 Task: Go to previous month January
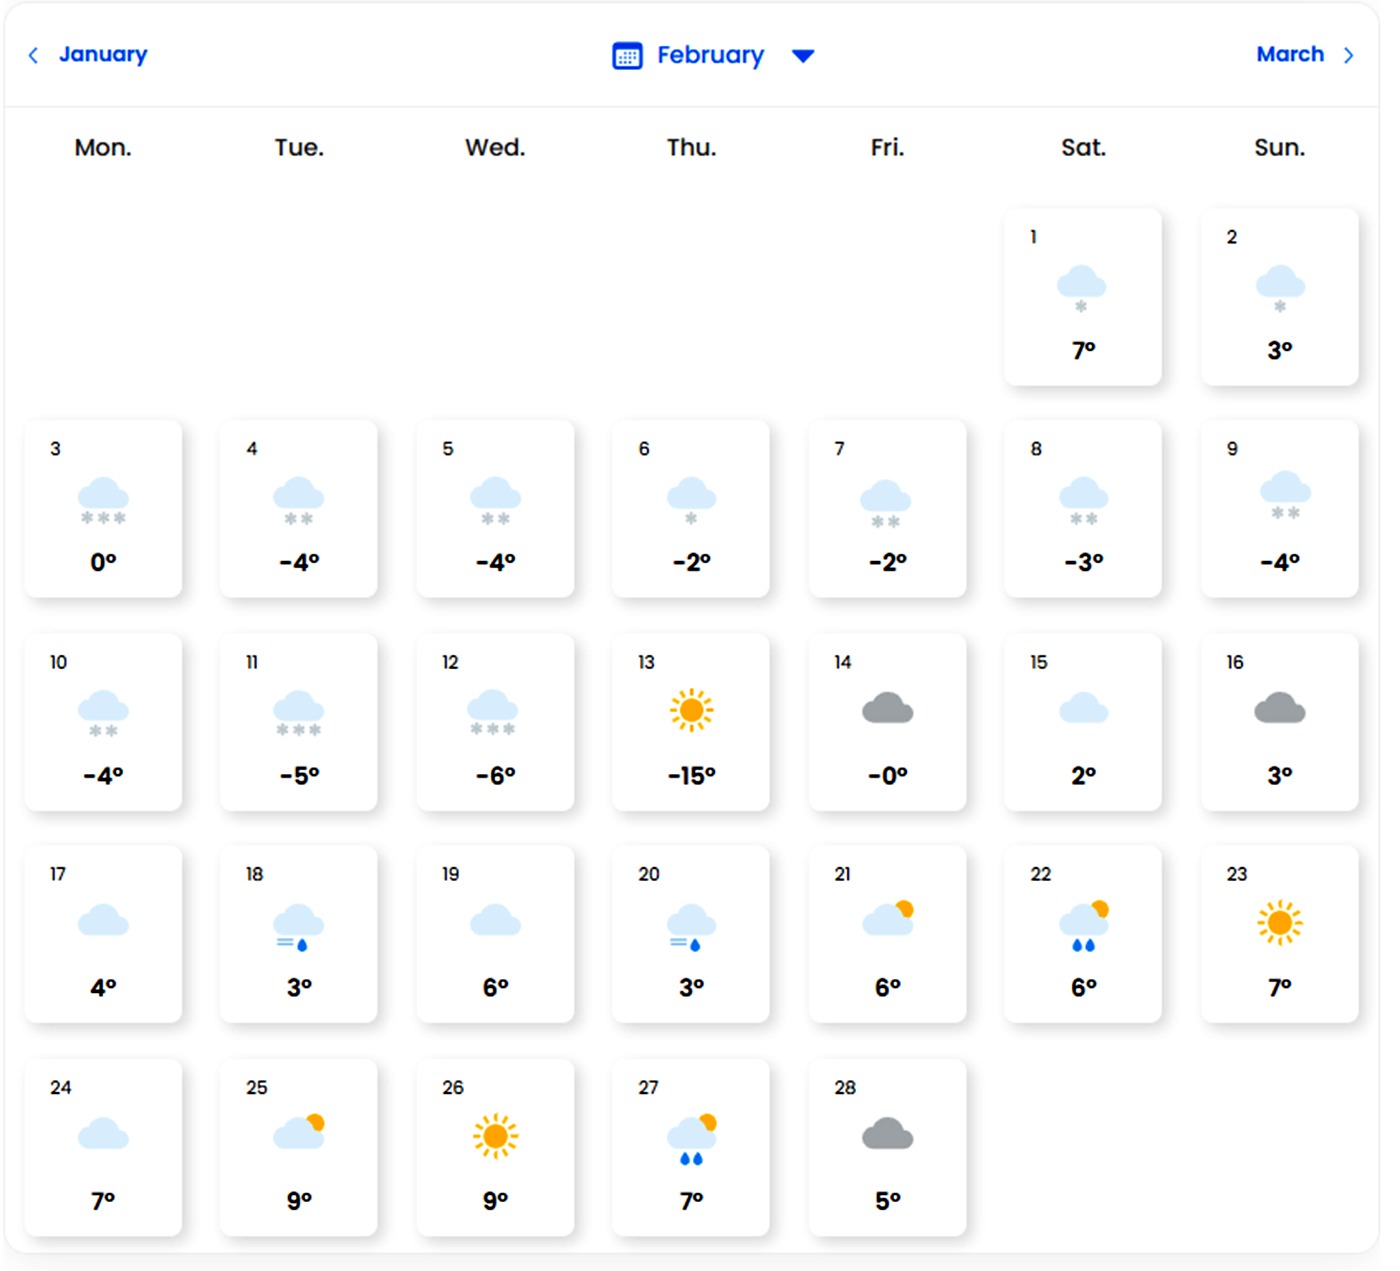[102, 54]
